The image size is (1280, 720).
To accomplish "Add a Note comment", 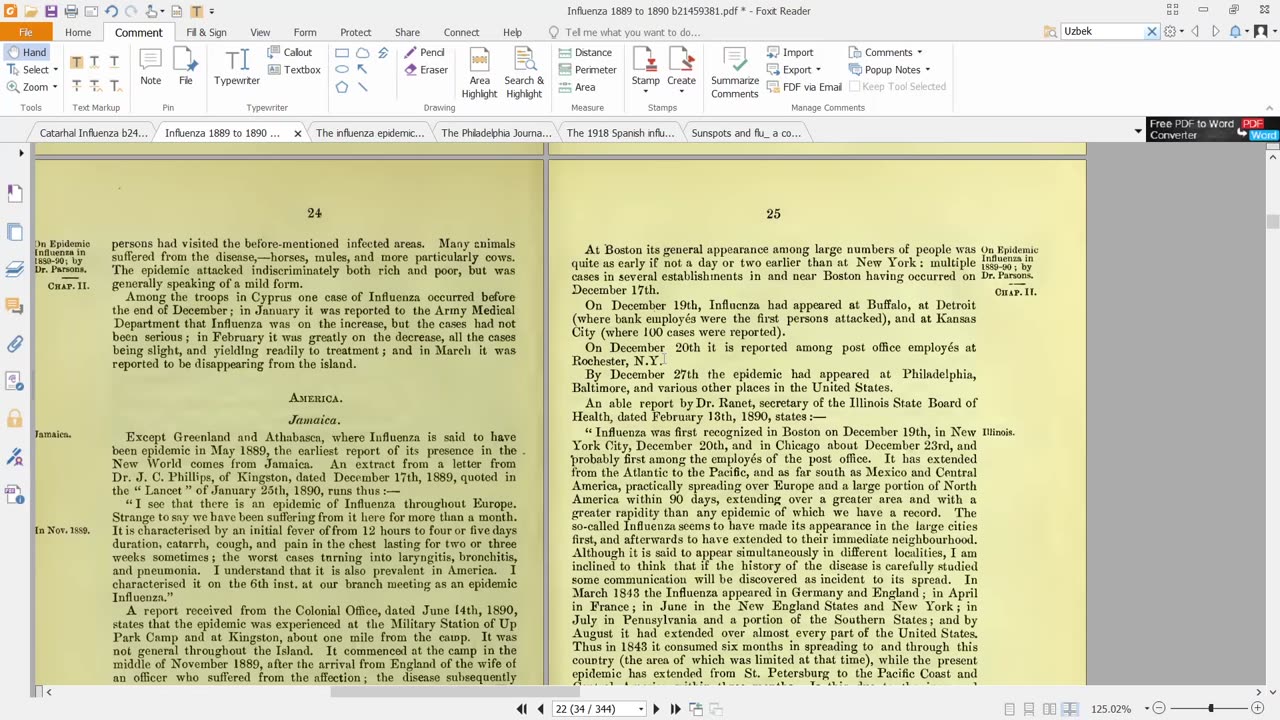I will pos(150,68).
